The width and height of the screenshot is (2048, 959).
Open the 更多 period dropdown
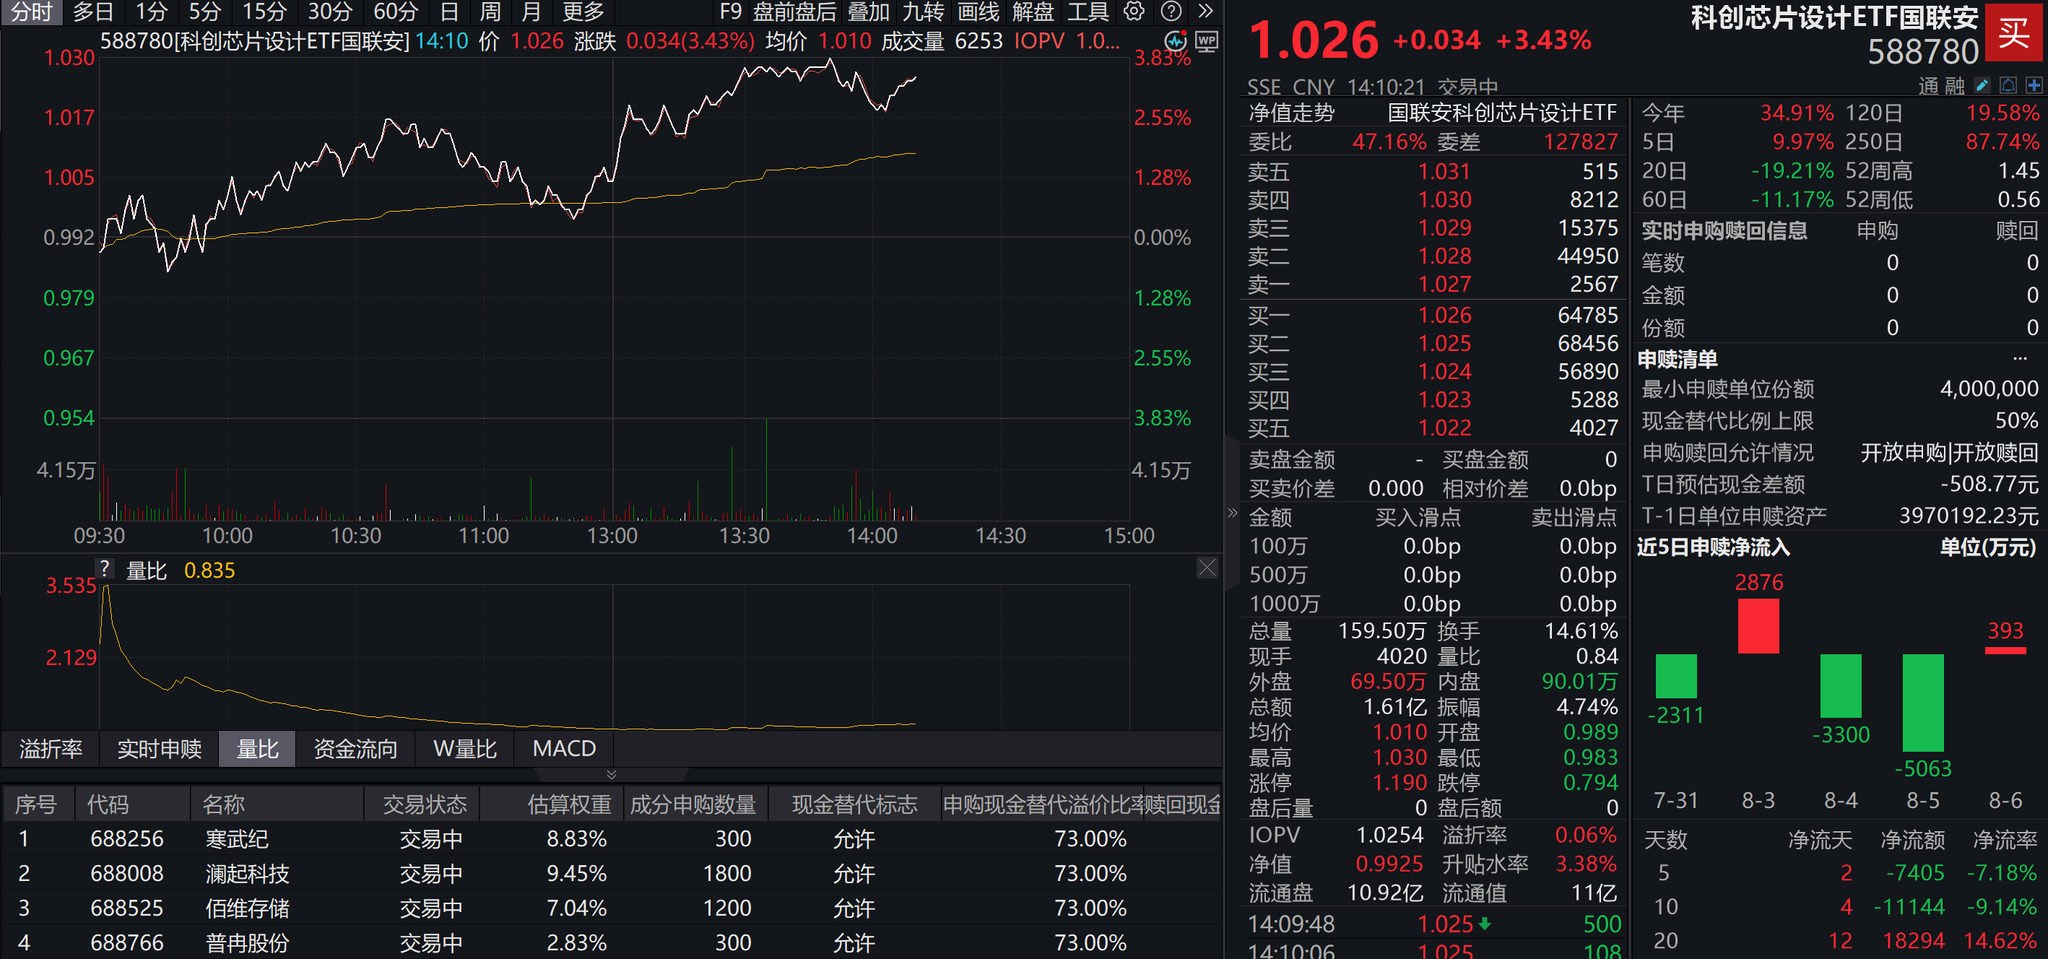(x=583, y=12)
